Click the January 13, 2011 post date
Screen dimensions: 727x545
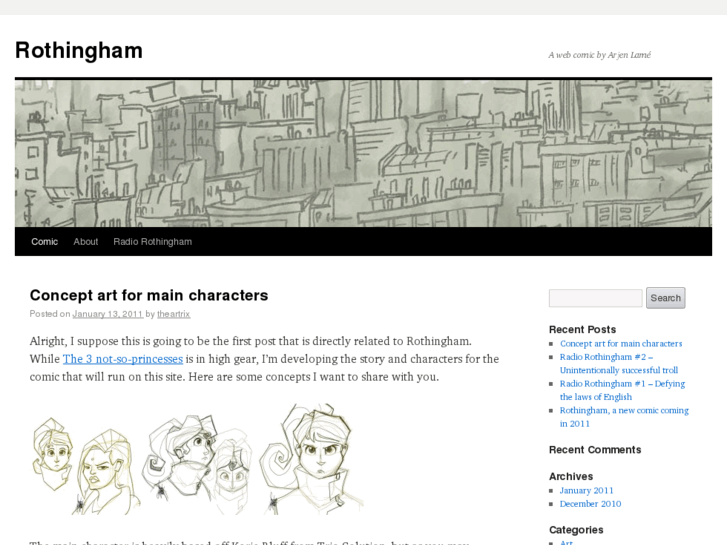point(108,314)
